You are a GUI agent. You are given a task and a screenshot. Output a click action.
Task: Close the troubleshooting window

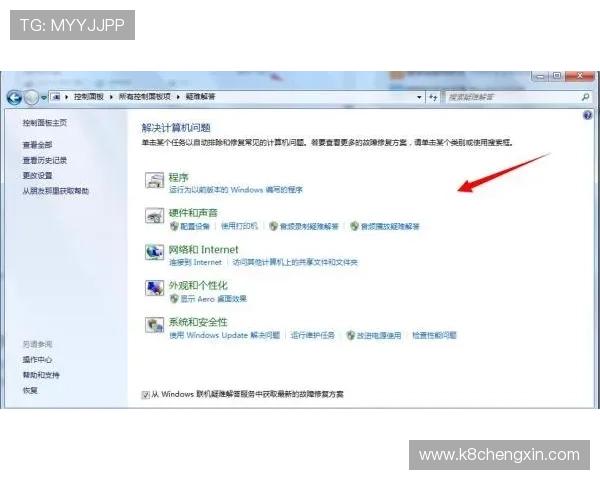[x=580, y=76]
